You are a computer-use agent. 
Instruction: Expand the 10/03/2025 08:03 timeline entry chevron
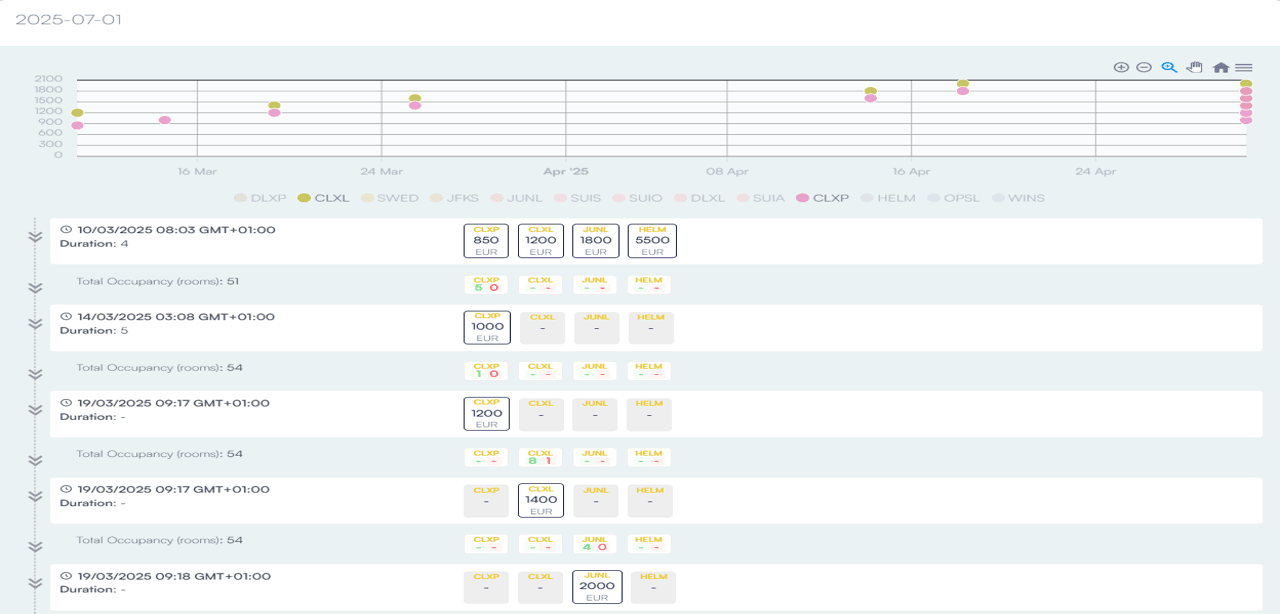[35, 238]
